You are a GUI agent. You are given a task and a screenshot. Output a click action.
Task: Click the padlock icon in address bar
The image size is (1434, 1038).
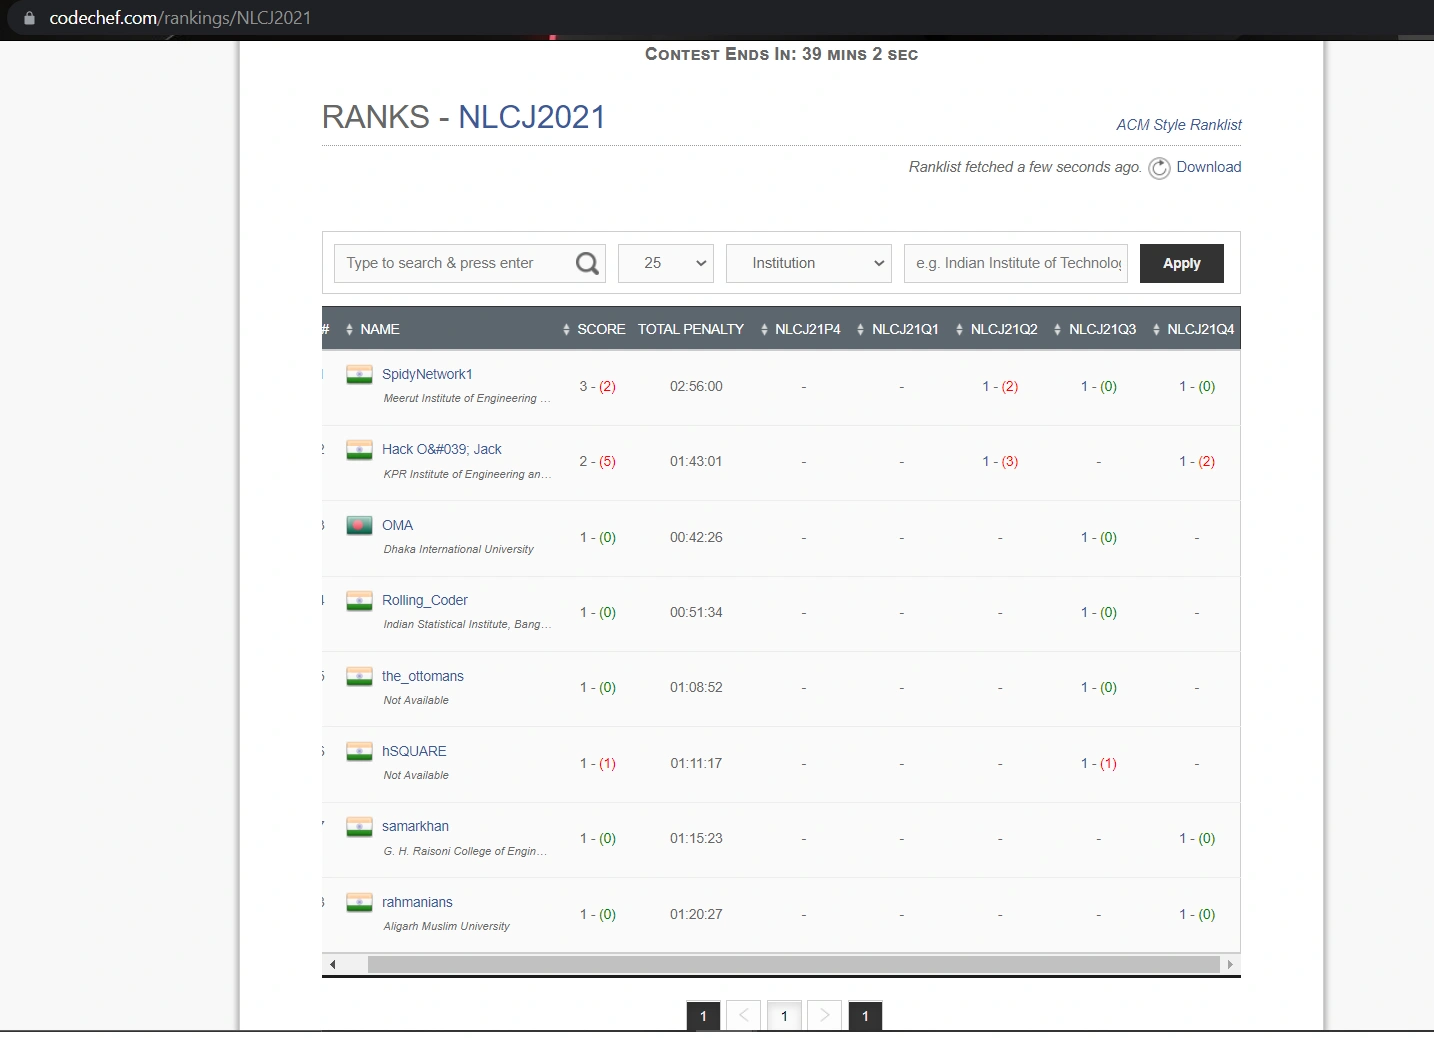click(29, 18)
